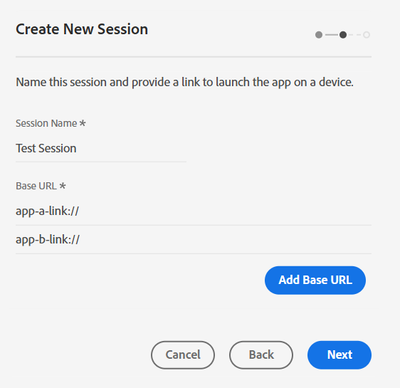Click the Base URL label
The image size is (400, 388).
point(36,186)
